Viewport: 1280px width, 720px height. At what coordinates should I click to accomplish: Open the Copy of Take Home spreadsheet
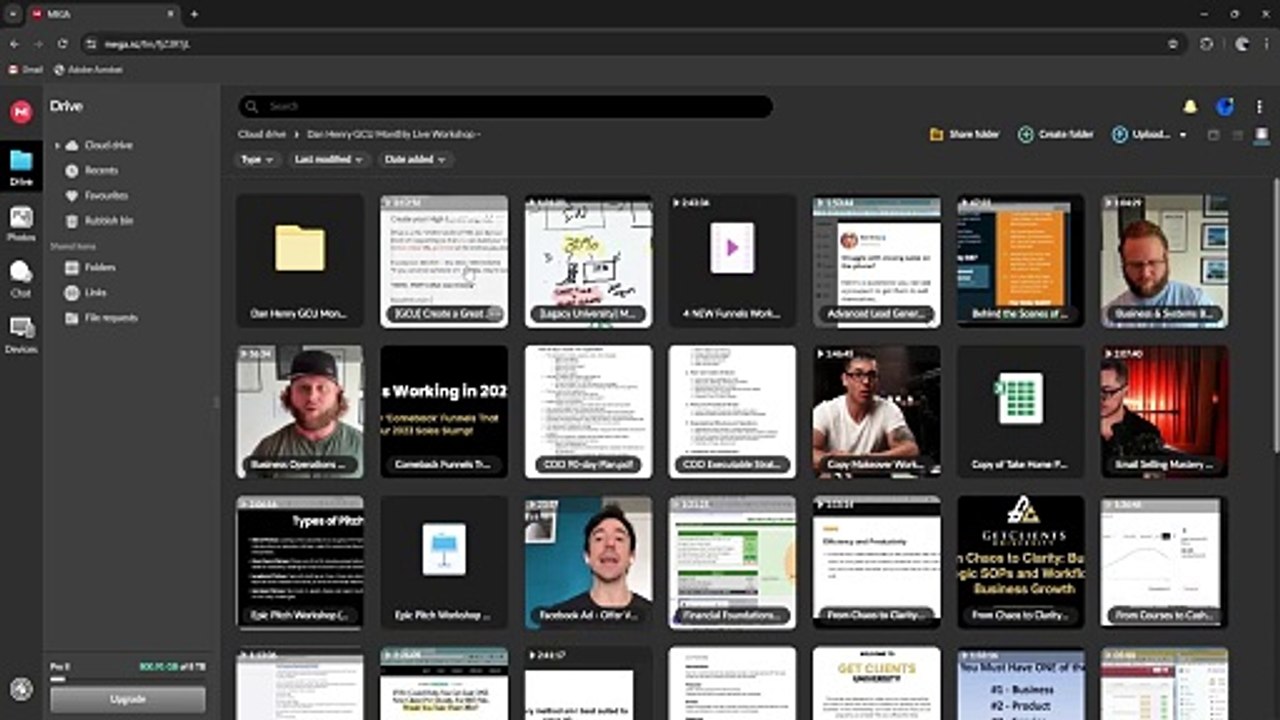(x=1020, y=411)
